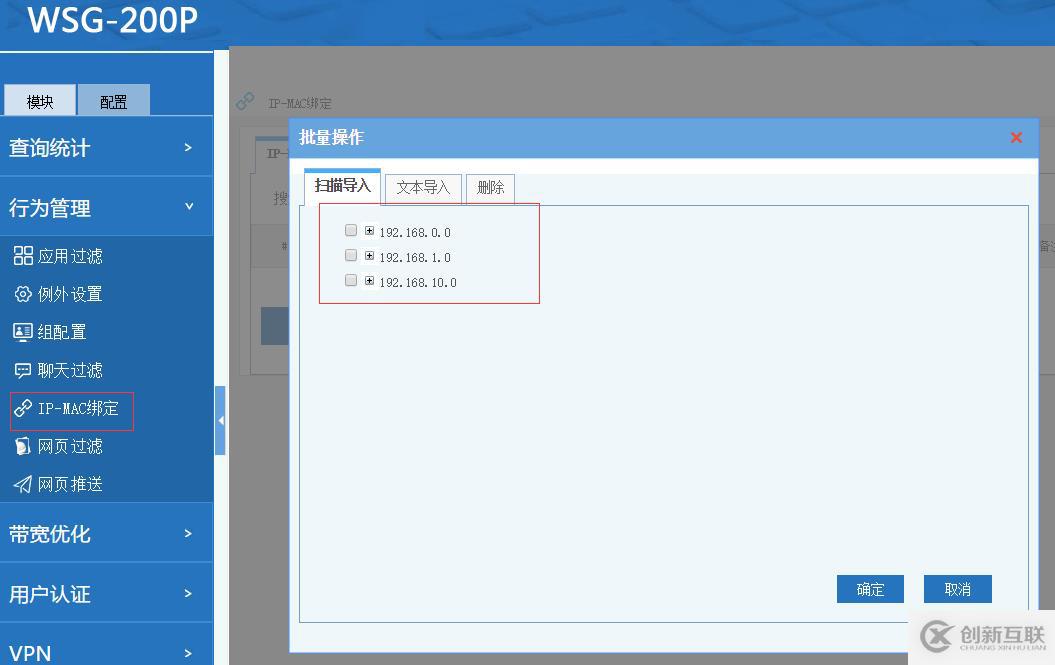Open 应用过滤 menu entry
Image resolution: width=1055 pixels, height=665 pixels.
(70, 256)
